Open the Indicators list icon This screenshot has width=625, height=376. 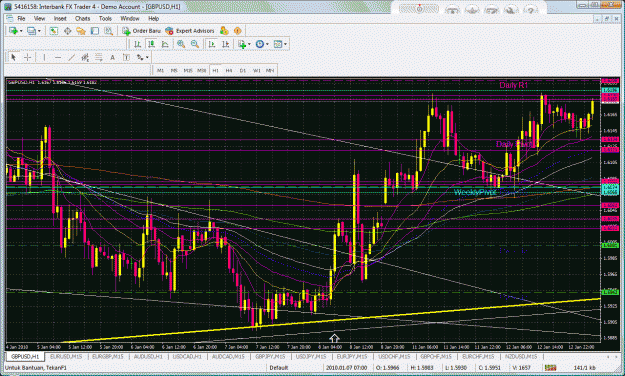click(242, 44)
